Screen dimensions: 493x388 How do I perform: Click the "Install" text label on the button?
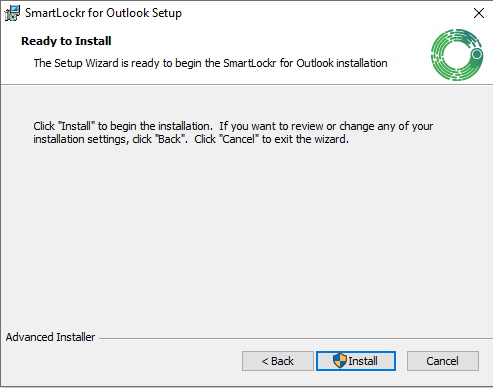pos(363,361)
